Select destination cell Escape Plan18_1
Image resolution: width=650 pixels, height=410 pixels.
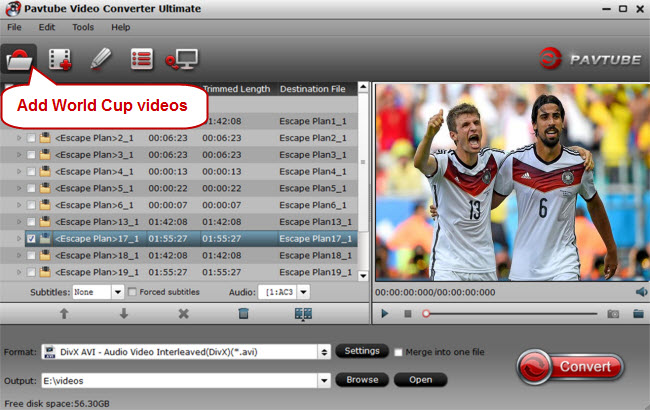tap(315, 255)
